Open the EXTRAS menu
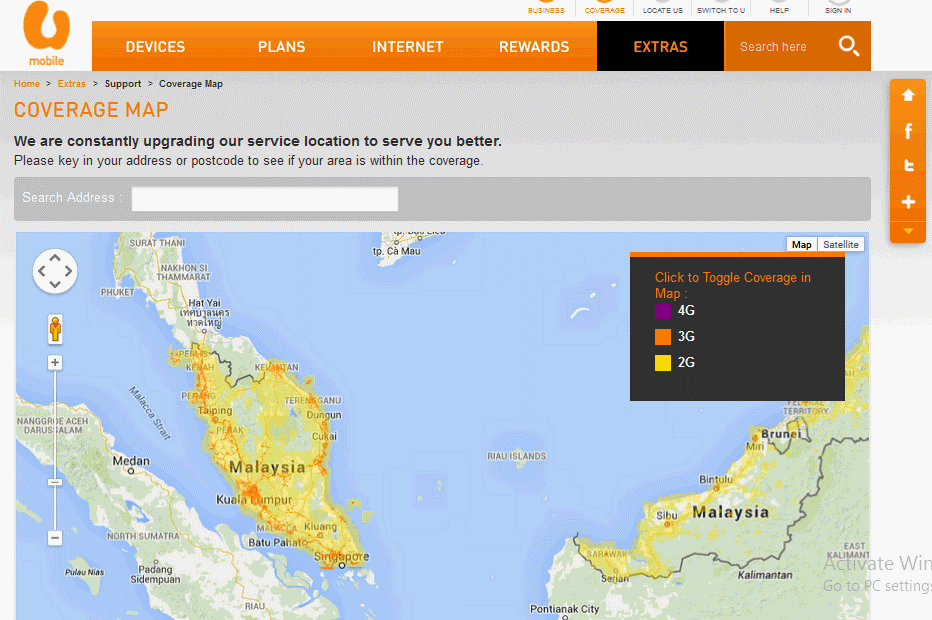This screenshot has height=620, width=932. coord(660,46)
